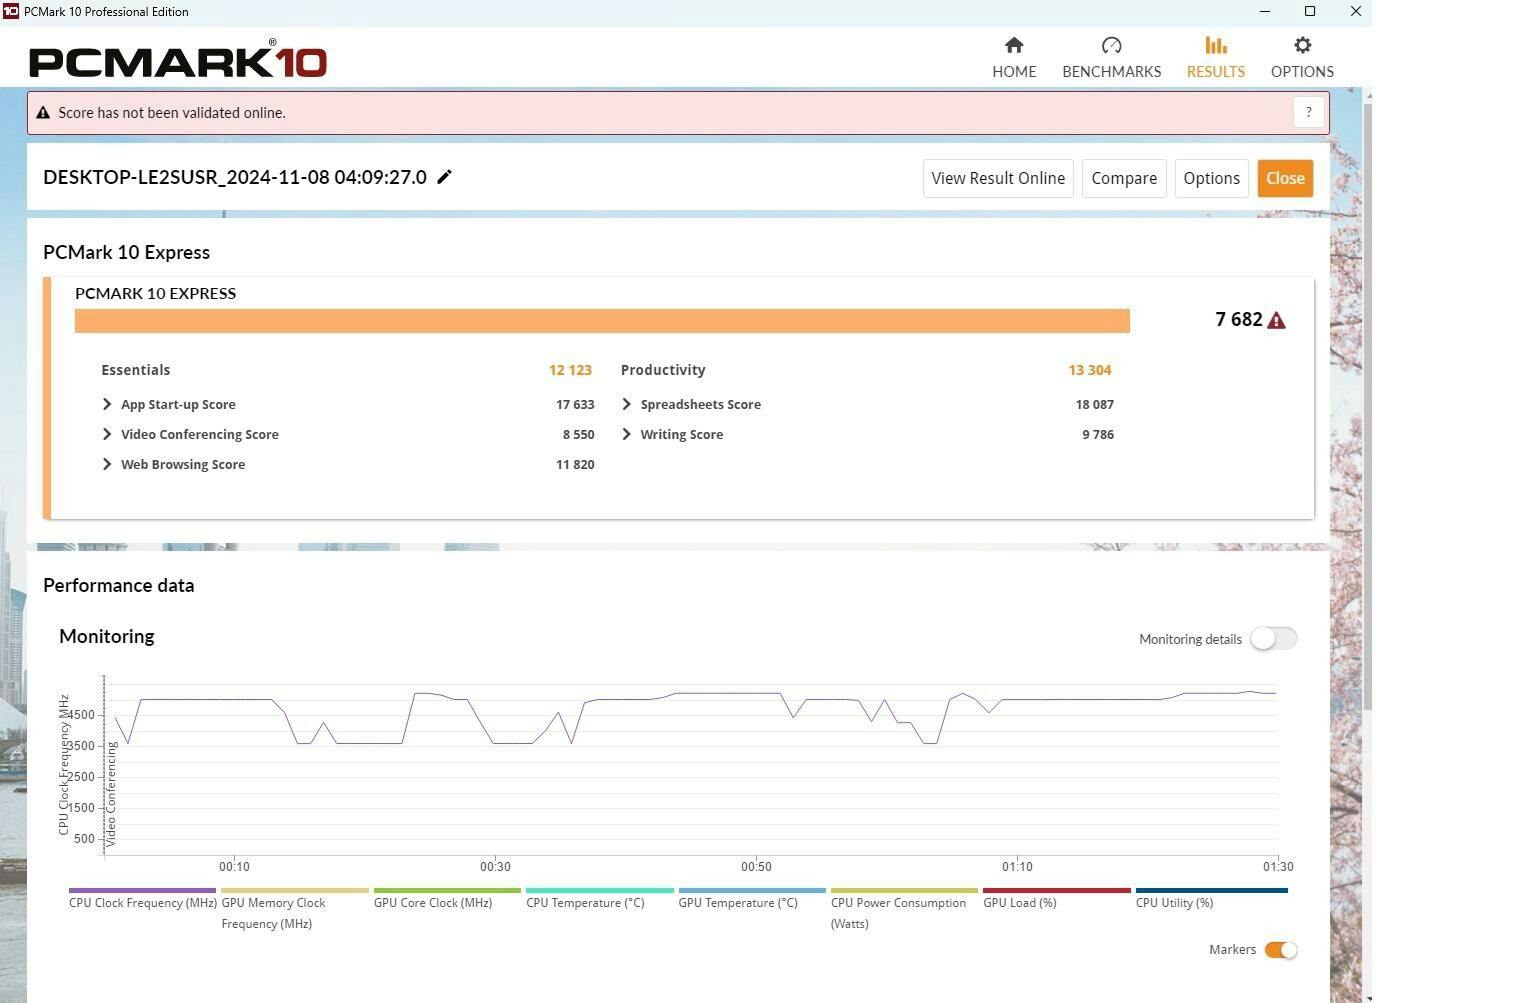The width and height of the screenshot is (1536, 1003).
Task: Click the 00:30 time label on chart
Action: [495, 866]
